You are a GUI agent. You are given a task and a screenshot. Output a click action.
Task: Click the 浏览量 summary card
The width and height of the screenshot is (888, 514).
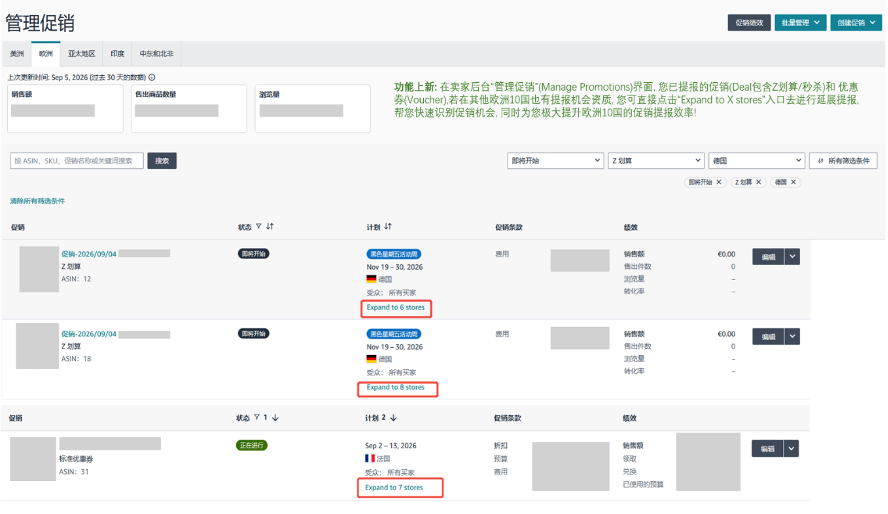coord(313,109)
